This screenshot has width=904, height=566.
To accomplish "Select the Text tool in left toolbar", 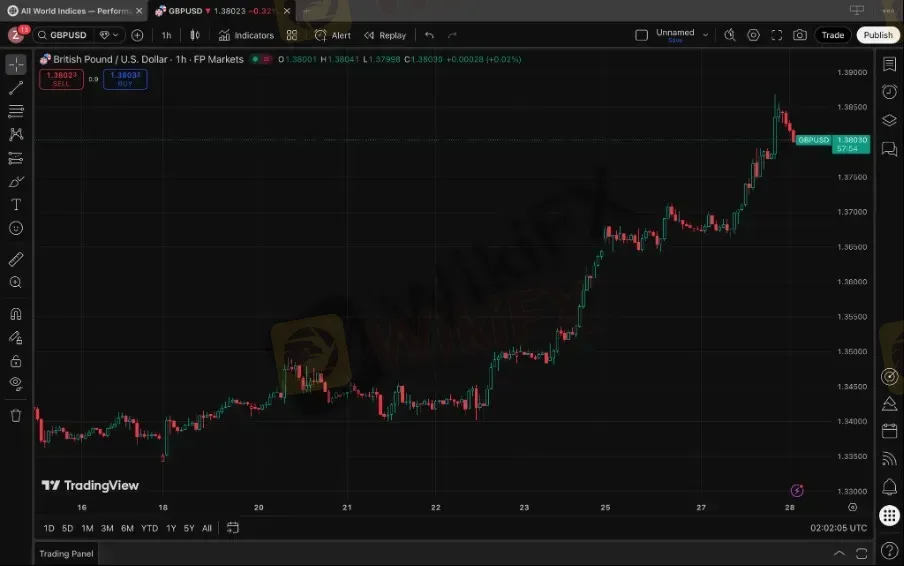I will 16,205.
